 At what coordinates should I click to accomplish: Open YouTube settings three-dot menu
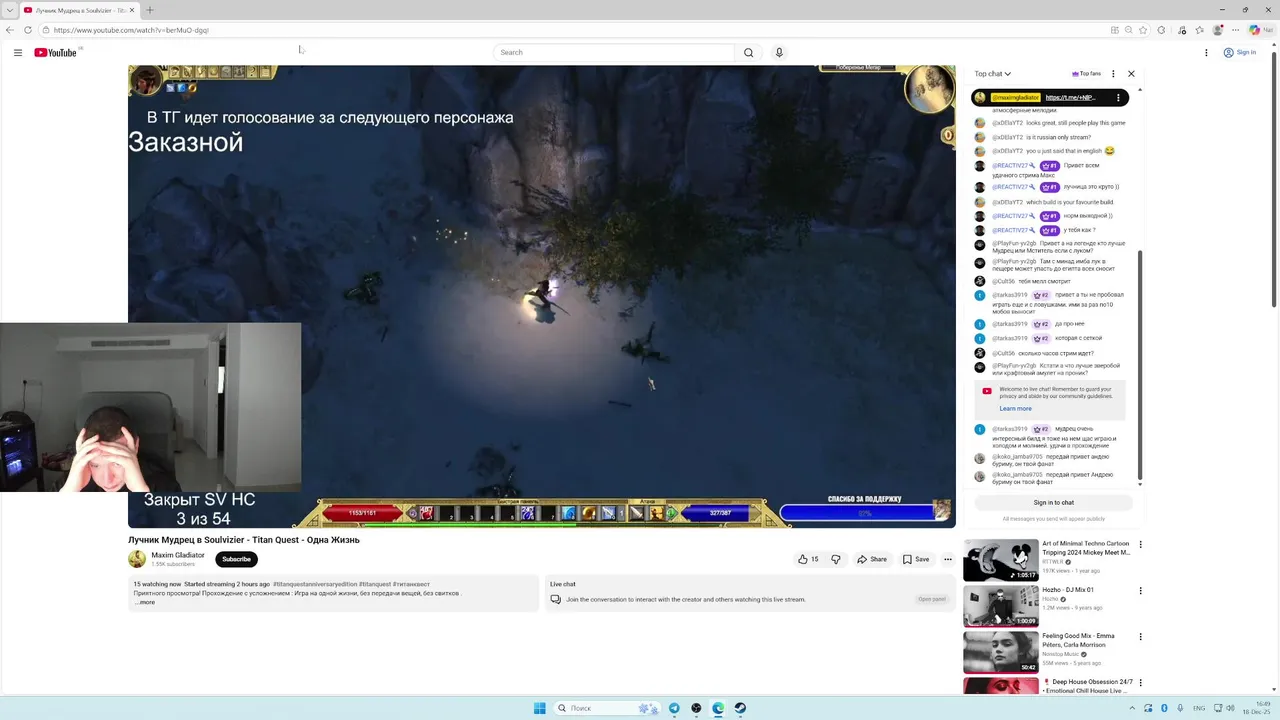[x=1206, y=52]
